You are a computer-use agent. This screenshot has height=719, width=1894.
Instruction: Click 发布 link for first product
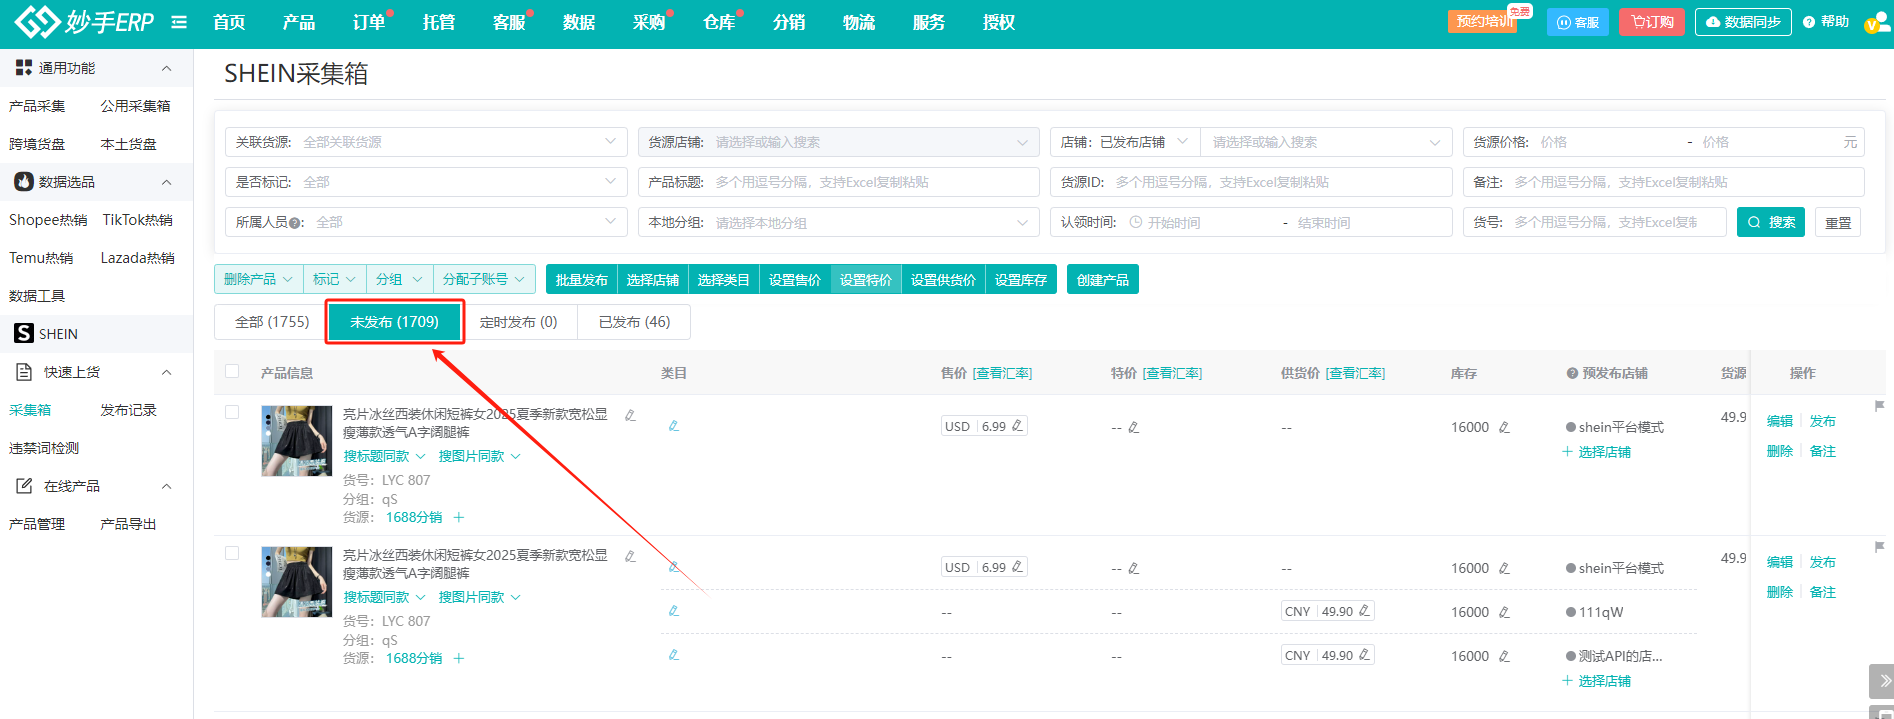coord(1822,421)
